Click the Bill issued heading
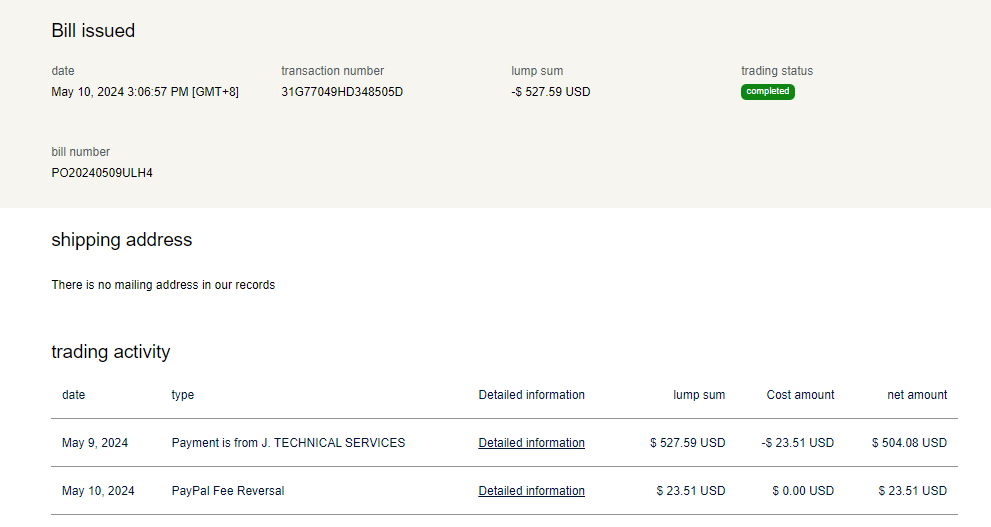This screenshot has width=991, height=527. click(93, 31)
